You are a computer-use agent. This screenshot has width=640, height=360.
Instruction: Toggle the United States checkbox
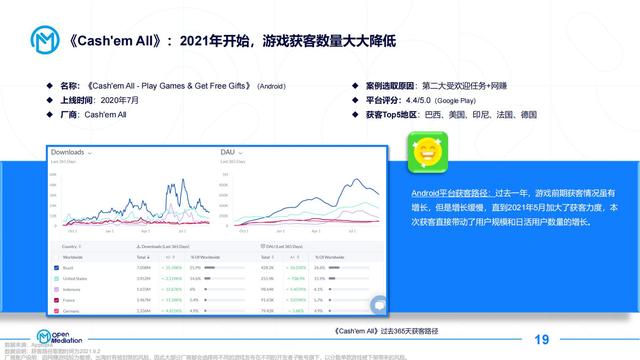[56, 278]
